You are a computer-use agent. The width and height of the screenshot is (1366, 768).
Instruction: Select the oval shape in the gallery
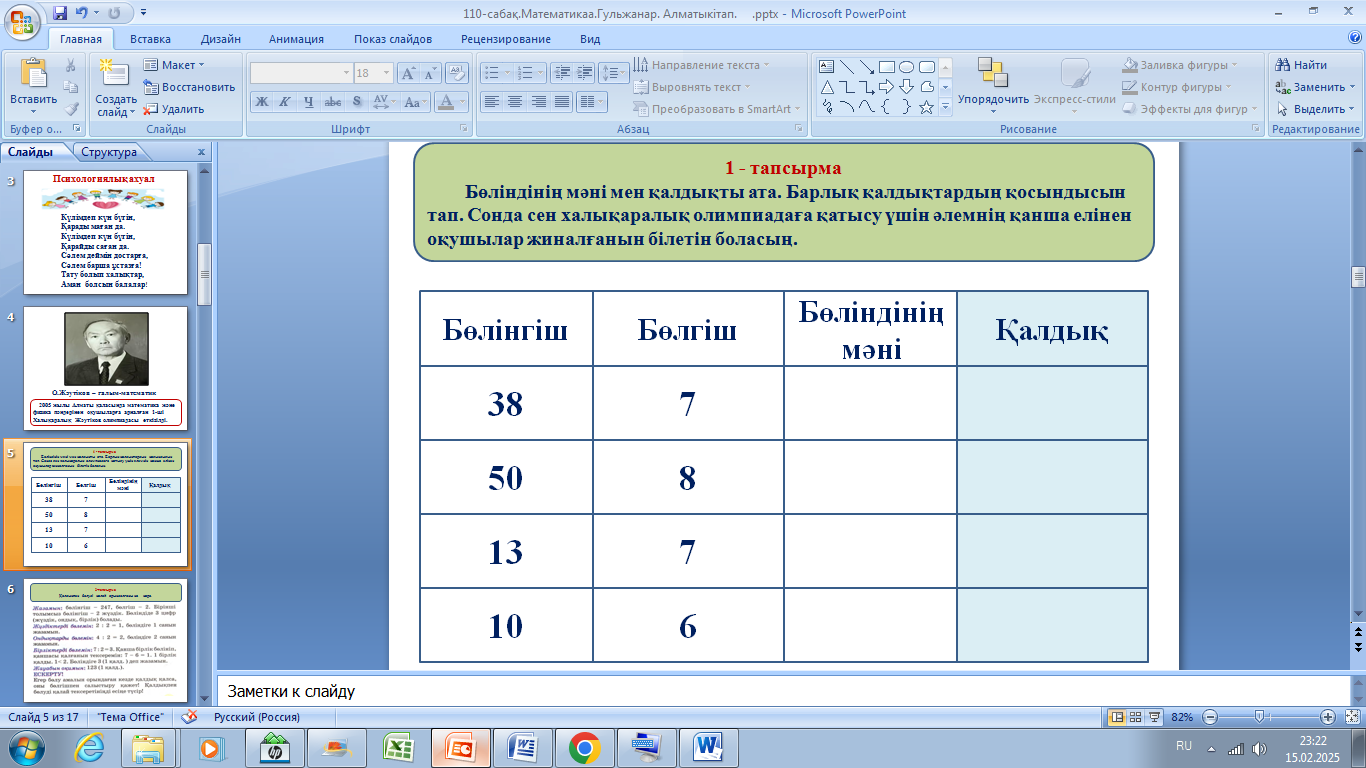907,67
